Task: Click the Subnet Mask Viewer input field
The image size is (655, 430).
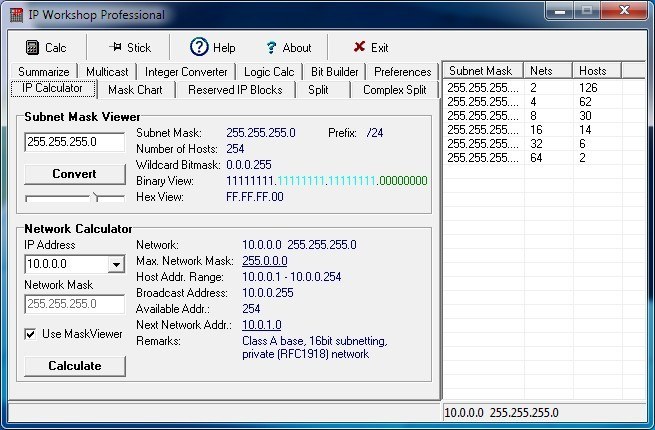Action: point(74,142)
